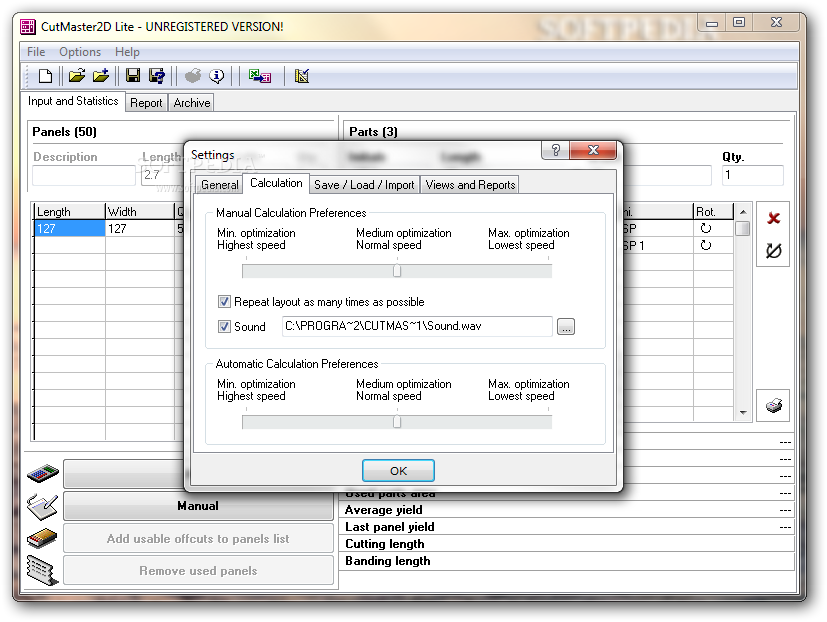Open the Options menu

pyautogui.click(x=80, y=52)
